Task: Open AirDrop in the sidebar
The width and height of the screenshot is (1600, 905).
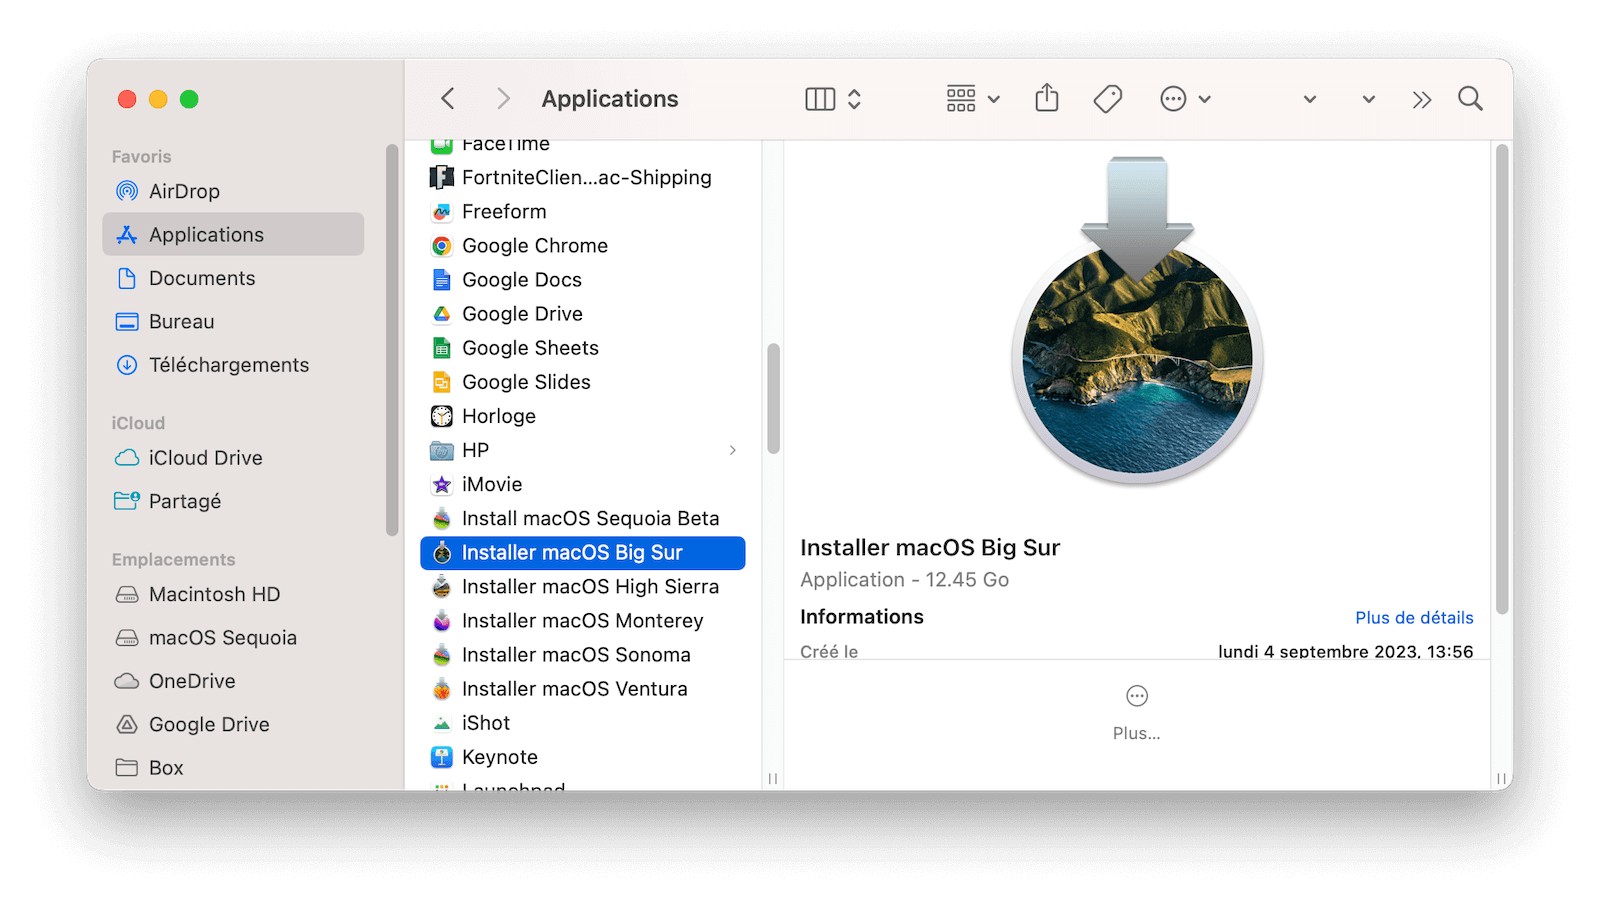Action: point(233,191)
